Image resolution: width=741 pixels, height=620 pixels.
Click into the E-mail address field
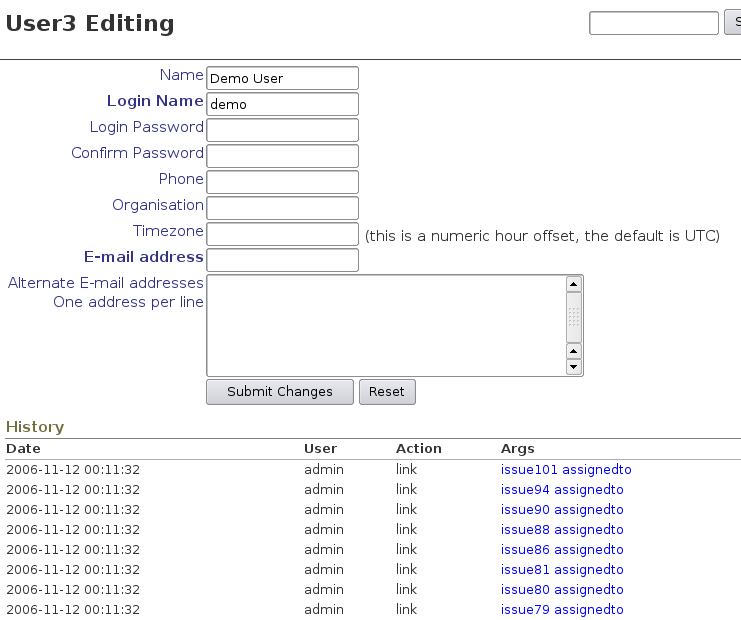[x=282, y=260]
